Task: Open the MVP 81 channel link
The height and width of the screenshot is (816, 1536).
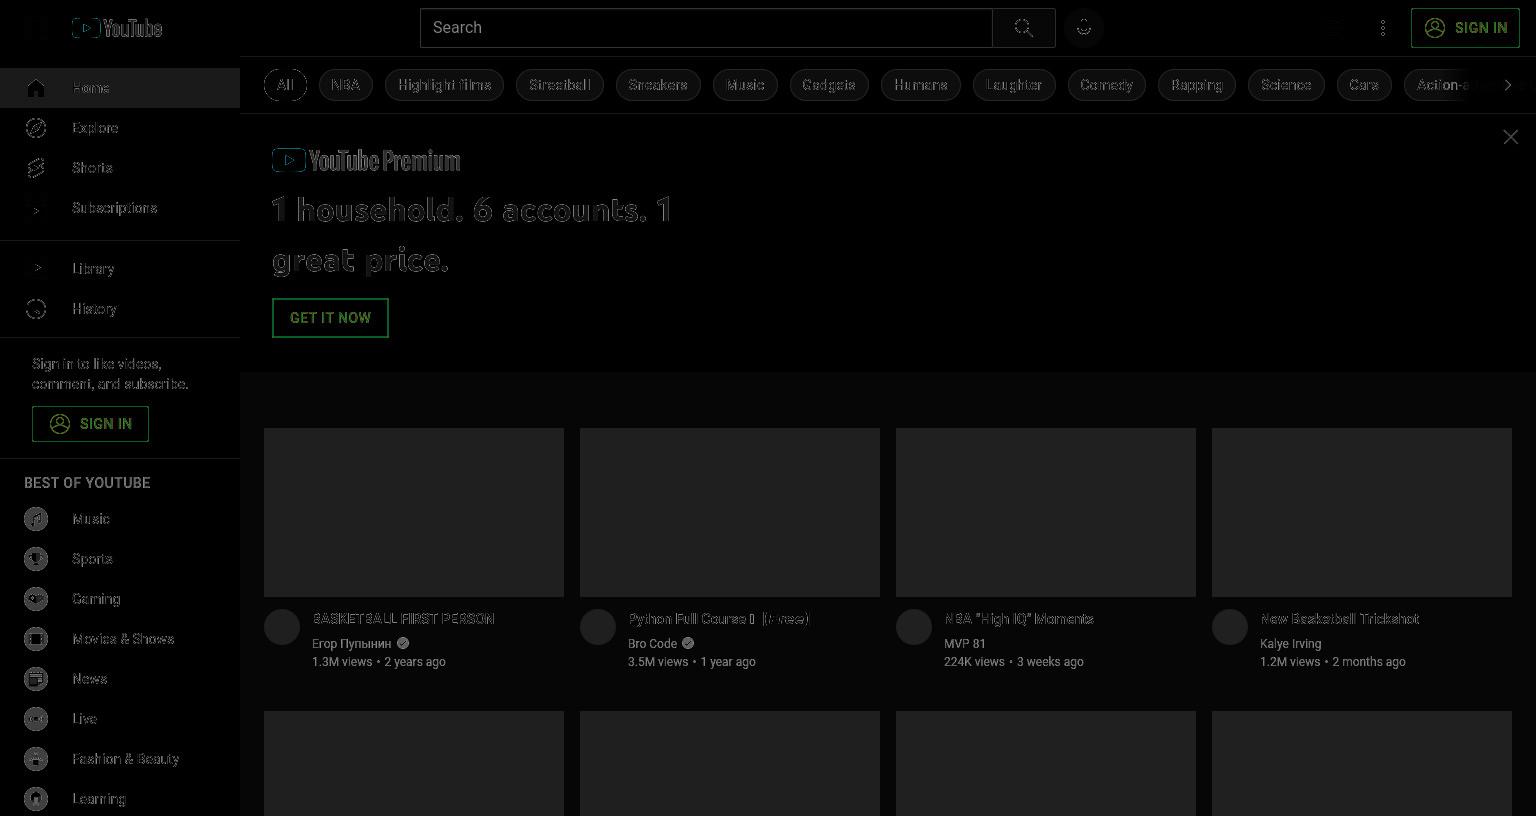Action: point(965,644)
